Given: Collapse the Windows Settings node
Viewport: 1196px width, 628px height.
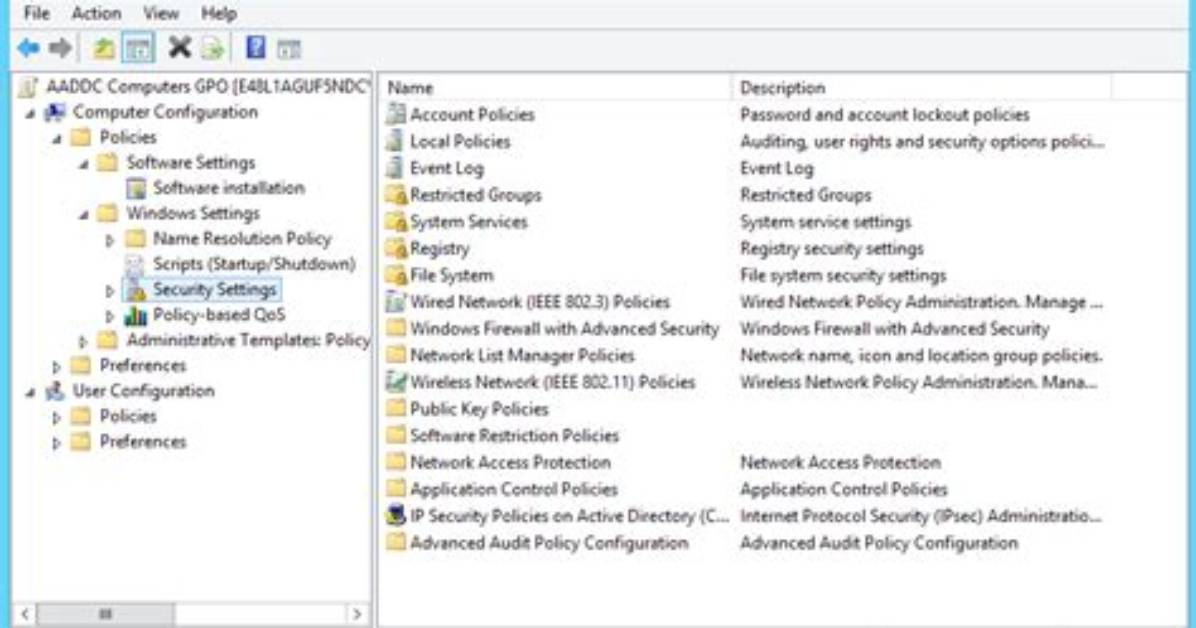Looking at the screenshot, I should pyautogui.click(x=84, y=214).
